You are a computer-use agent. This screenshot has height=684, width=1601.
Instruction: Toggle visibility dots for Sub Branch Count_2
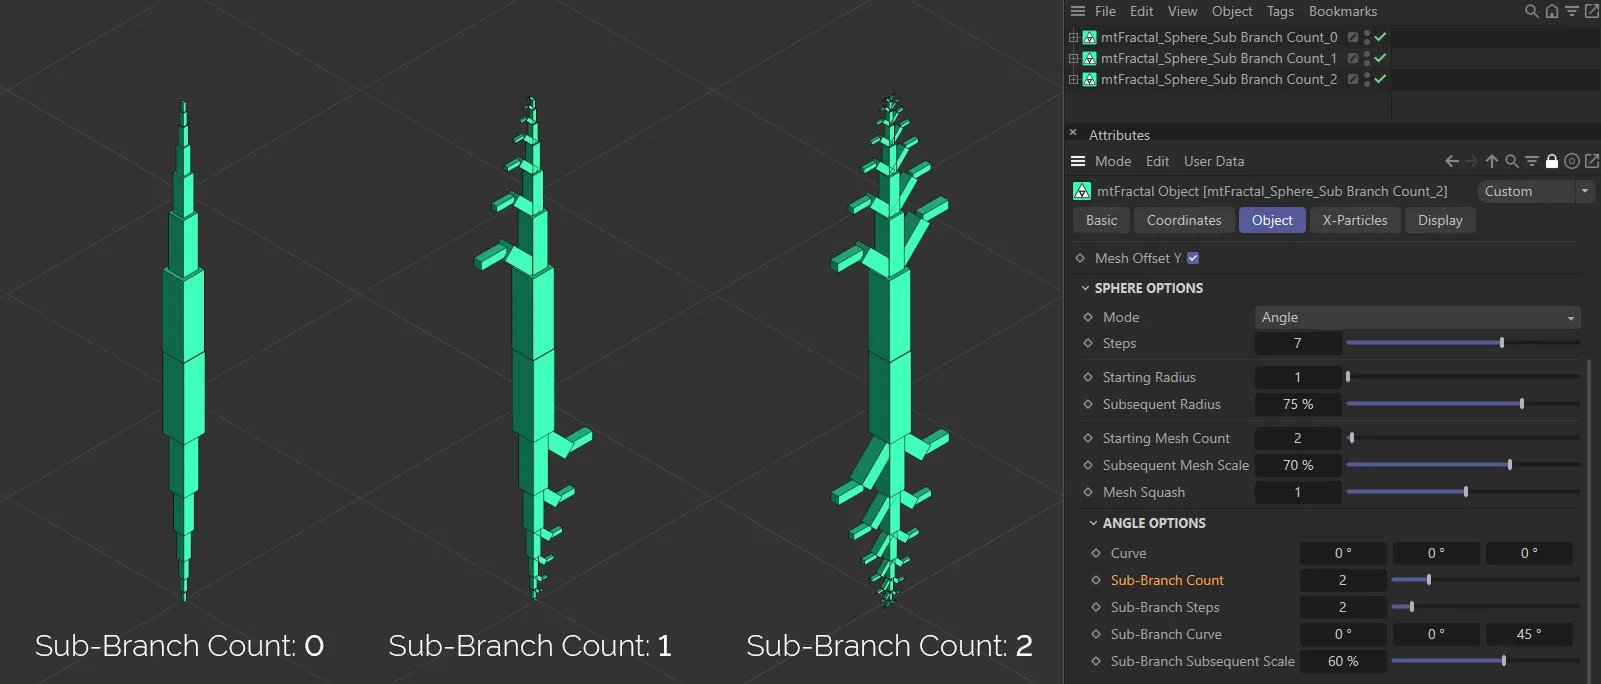1367,79
